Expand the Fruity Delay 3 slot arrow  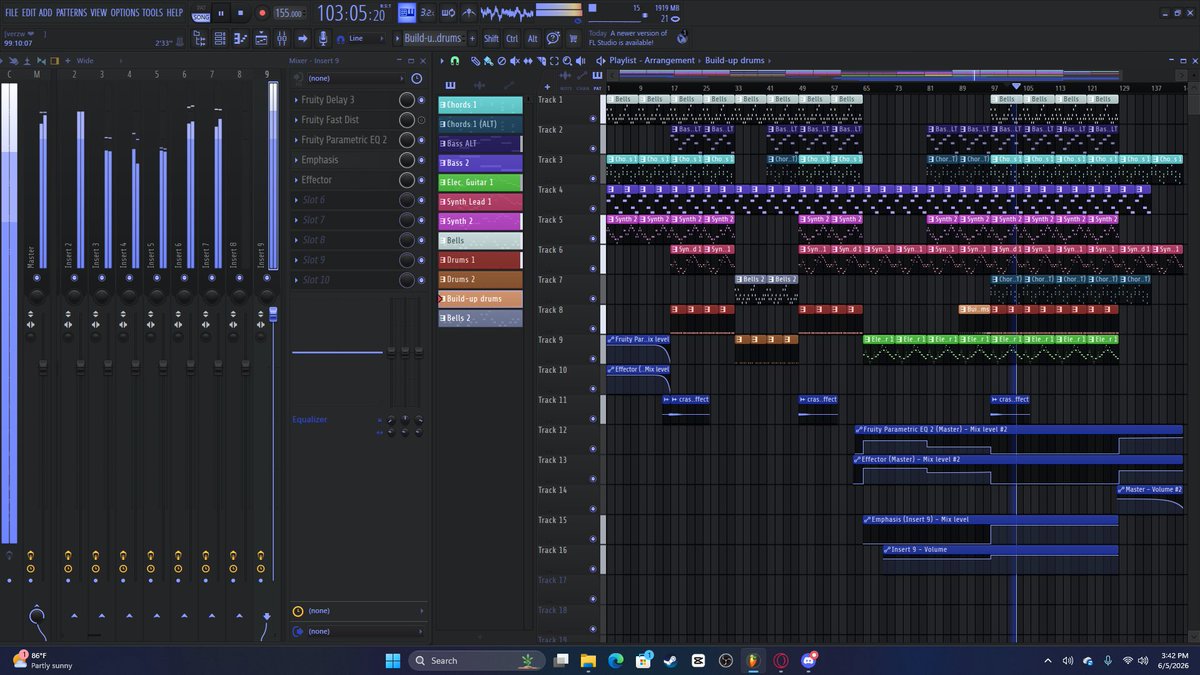[x=296, y=100]
